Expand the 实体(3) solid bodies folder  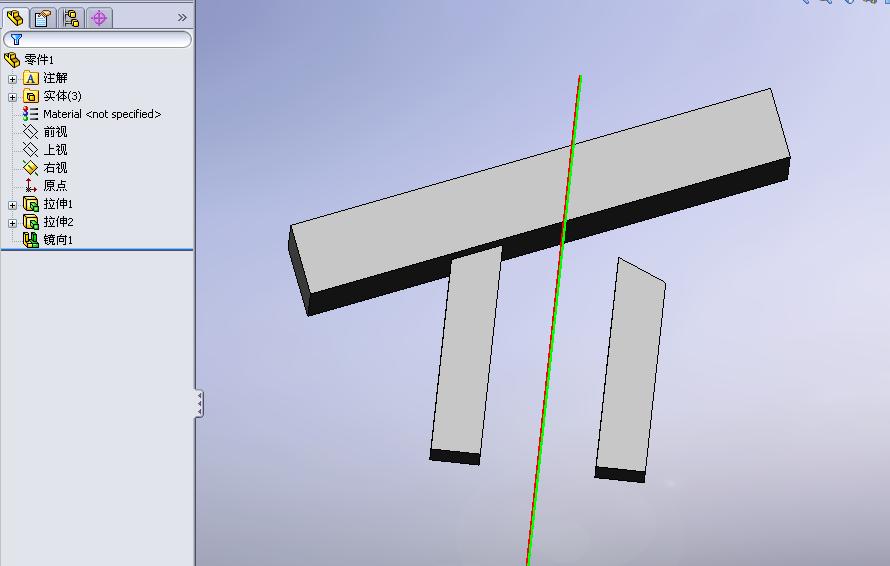(12, 97)
